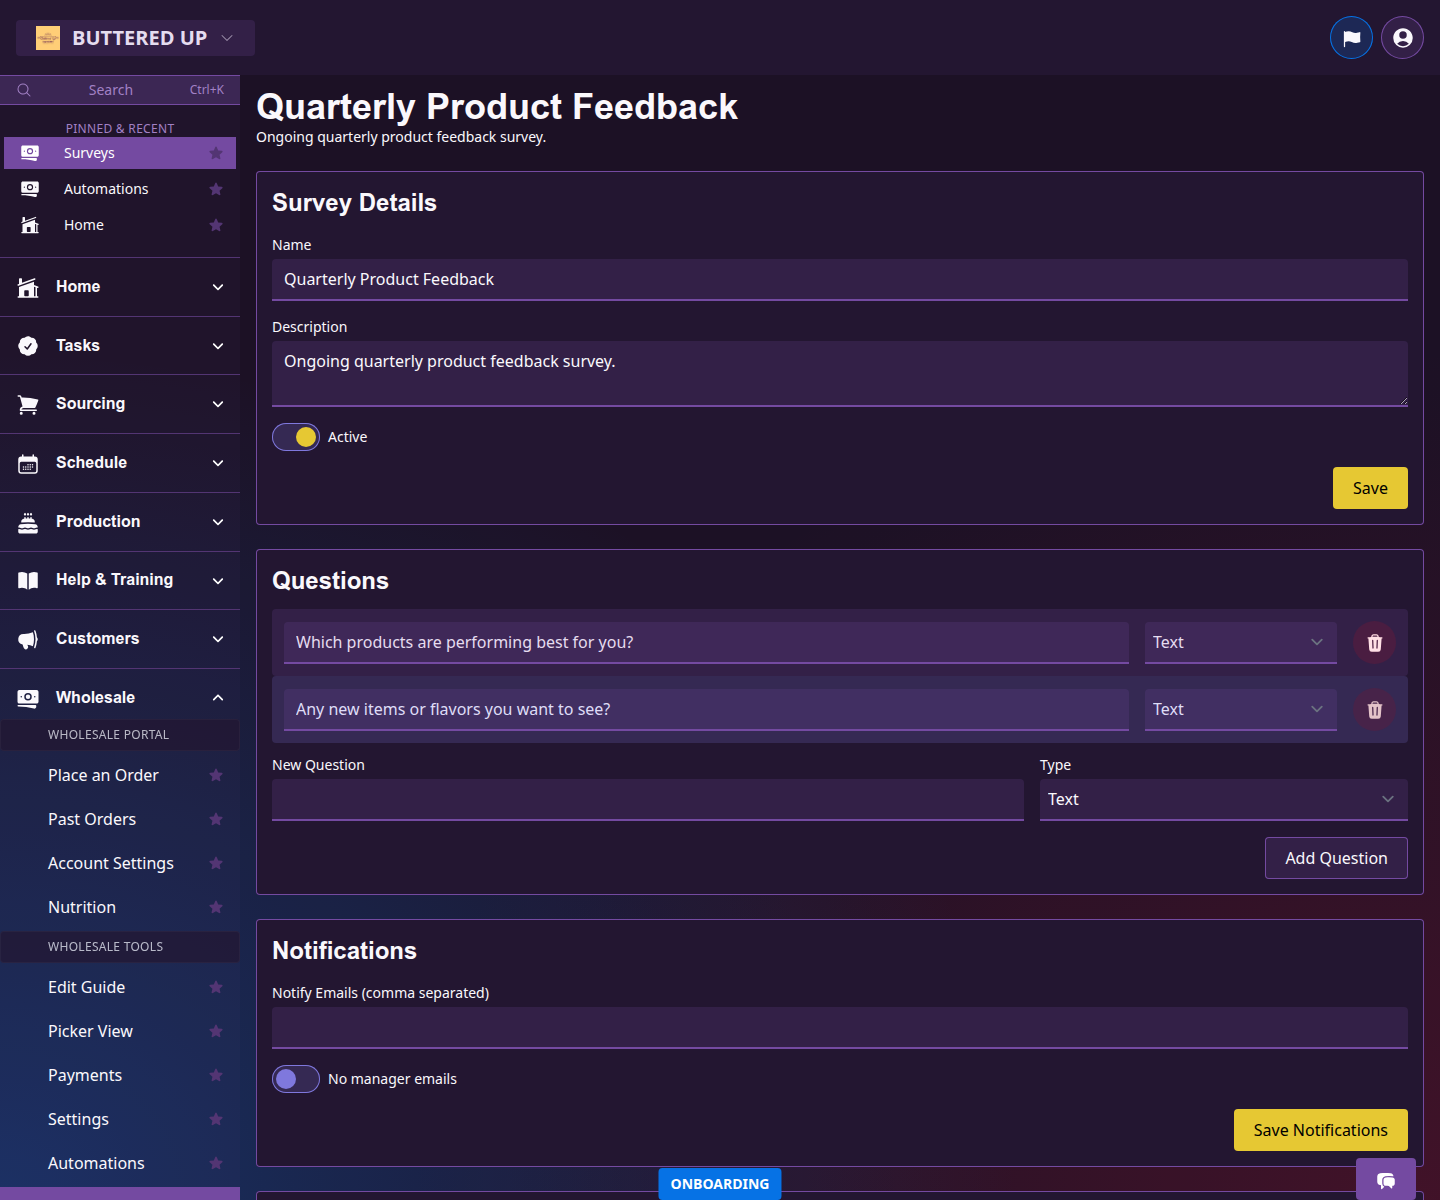
Task: Select the Surveys icon in the sidebar
Action: coord(29,152)
